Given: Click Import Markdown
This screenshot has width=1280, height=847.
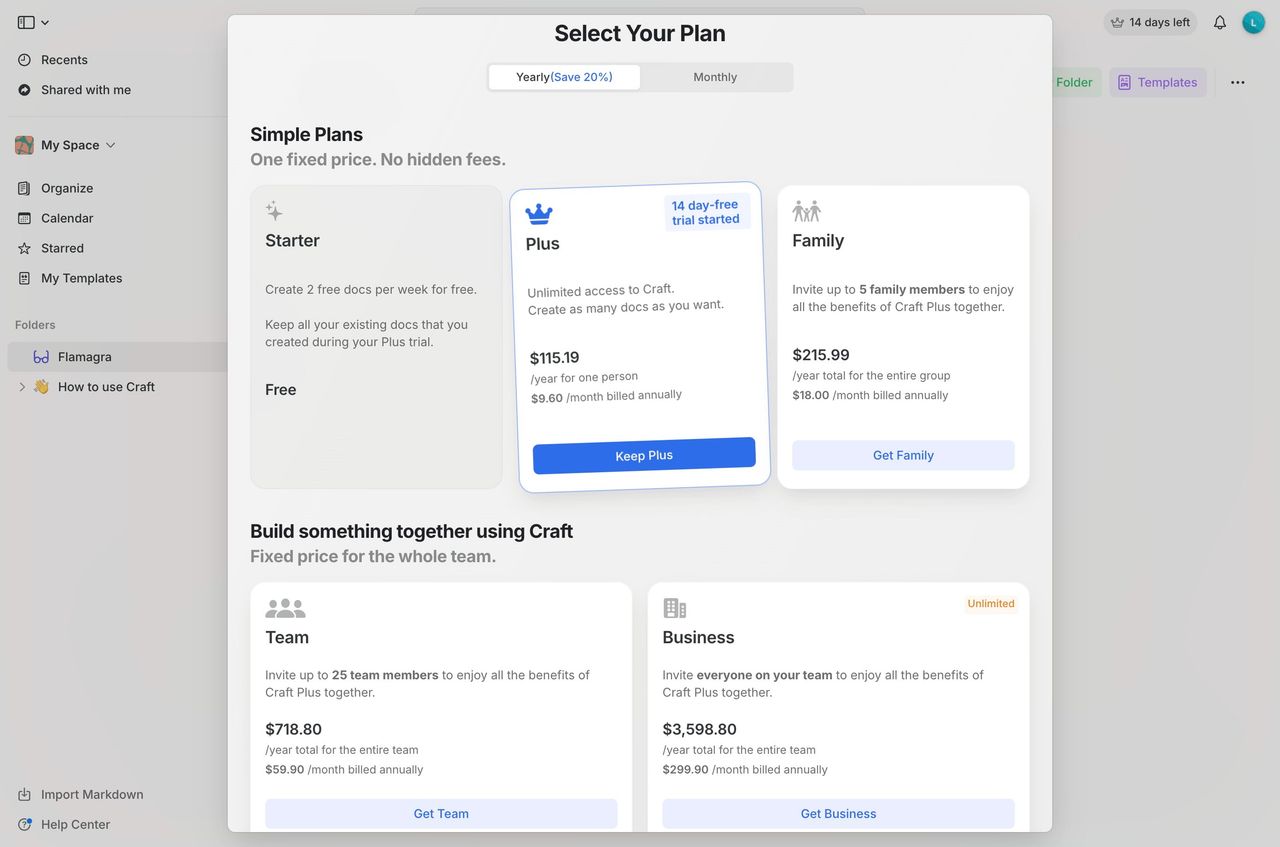Looking at the screenshot, I should 91,795.
